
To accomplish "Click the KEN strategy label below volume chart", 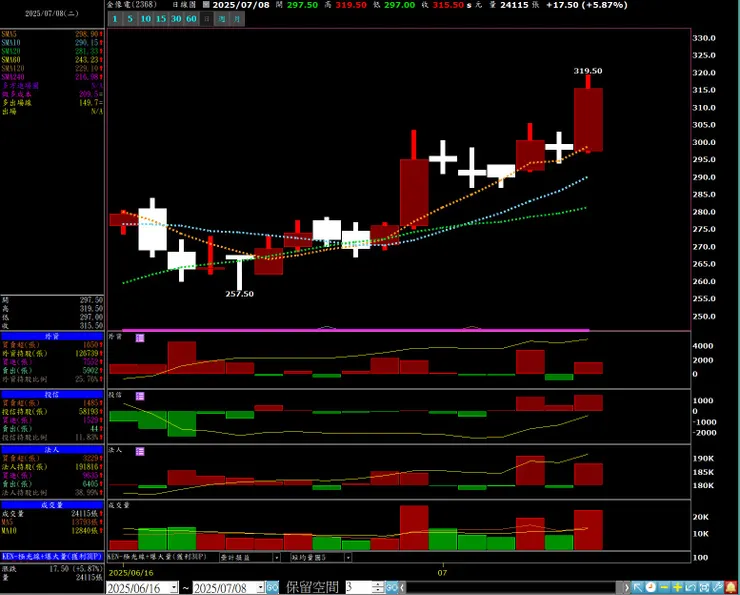I will tap(157, 557).
